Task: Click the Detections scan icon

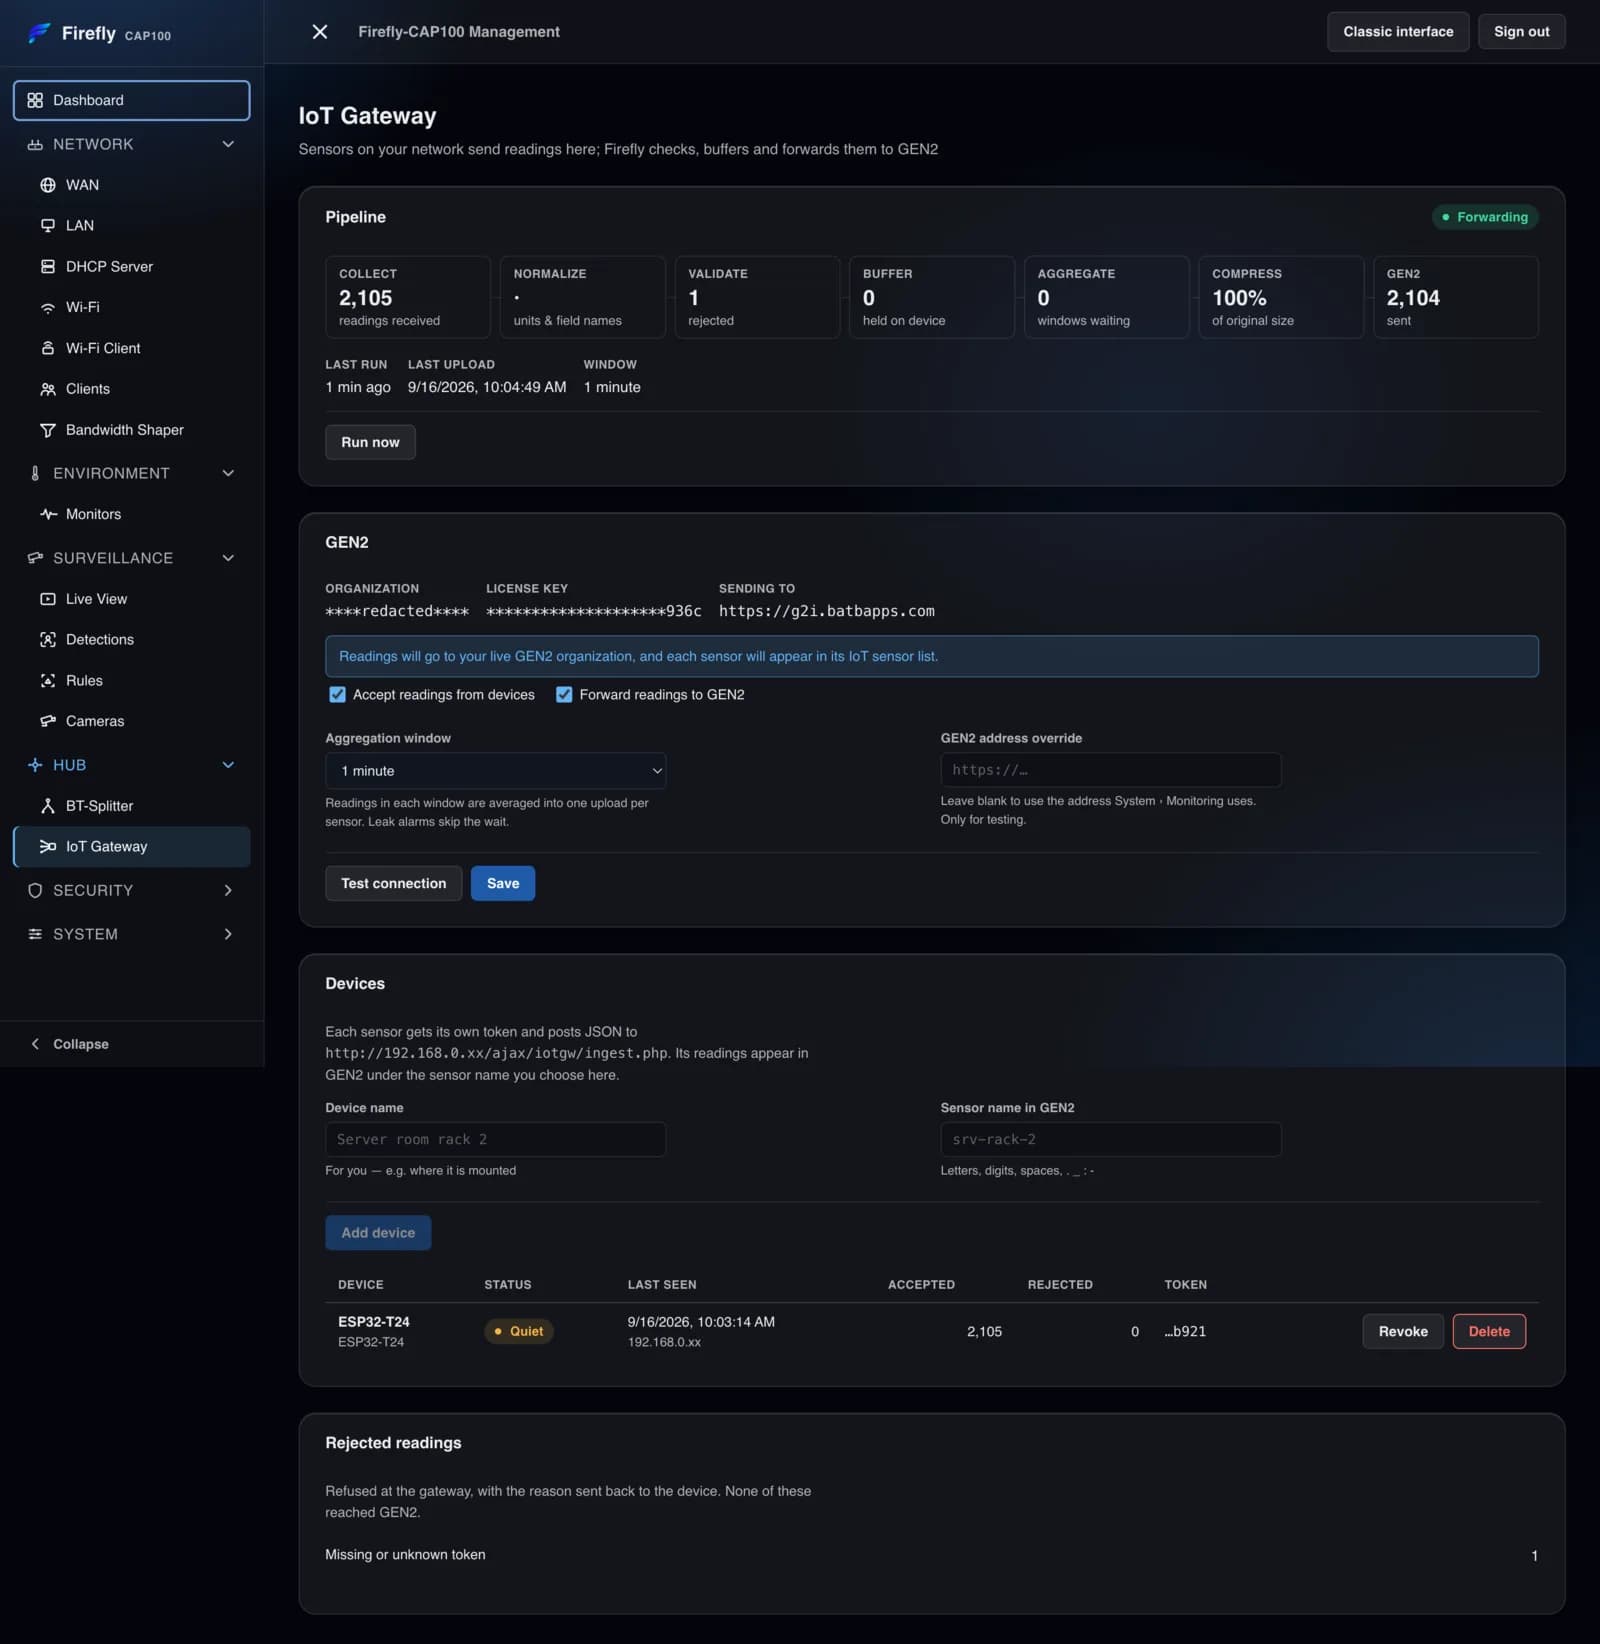Action: coord(48,640)
